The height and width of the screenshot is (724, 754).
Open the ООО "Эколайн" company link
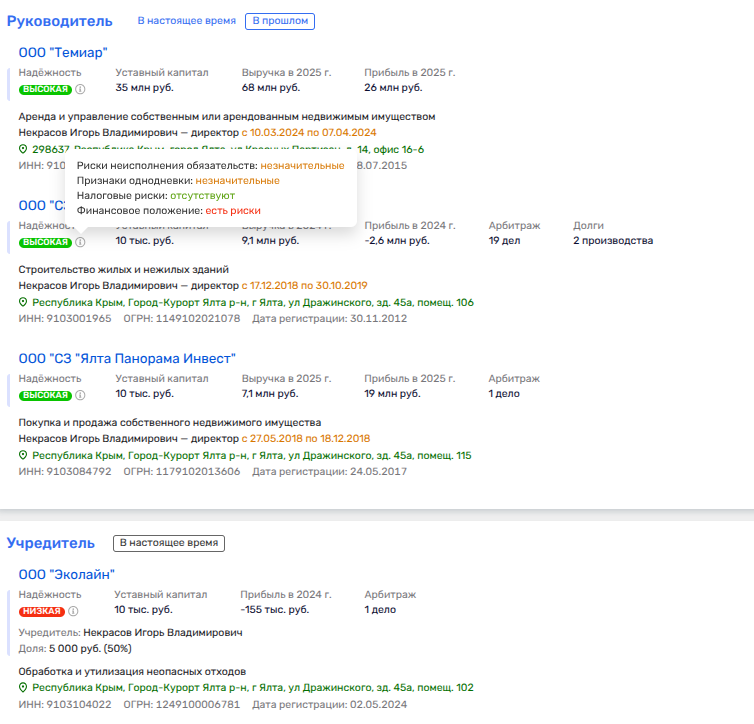coord(67,574)
